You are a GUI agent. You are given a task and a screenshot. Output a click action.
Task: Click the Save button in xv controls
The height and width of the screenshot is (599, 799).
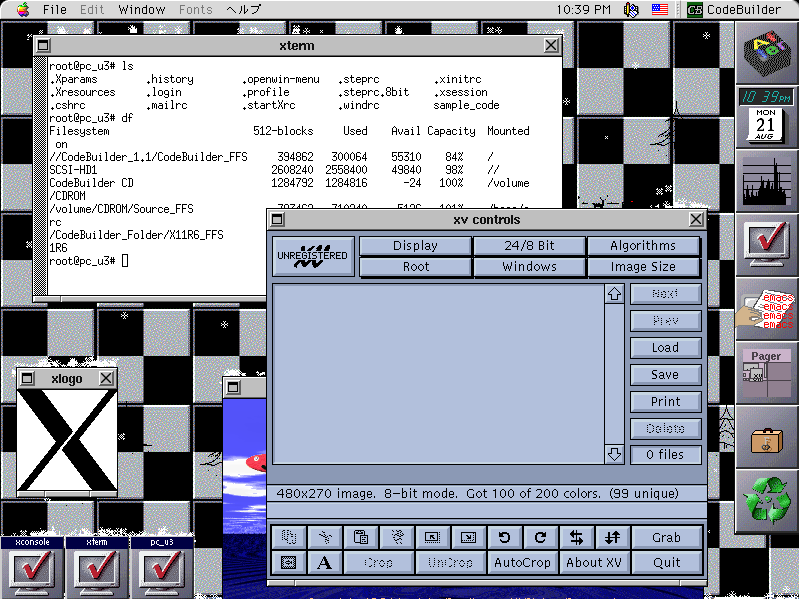point(665,374)
